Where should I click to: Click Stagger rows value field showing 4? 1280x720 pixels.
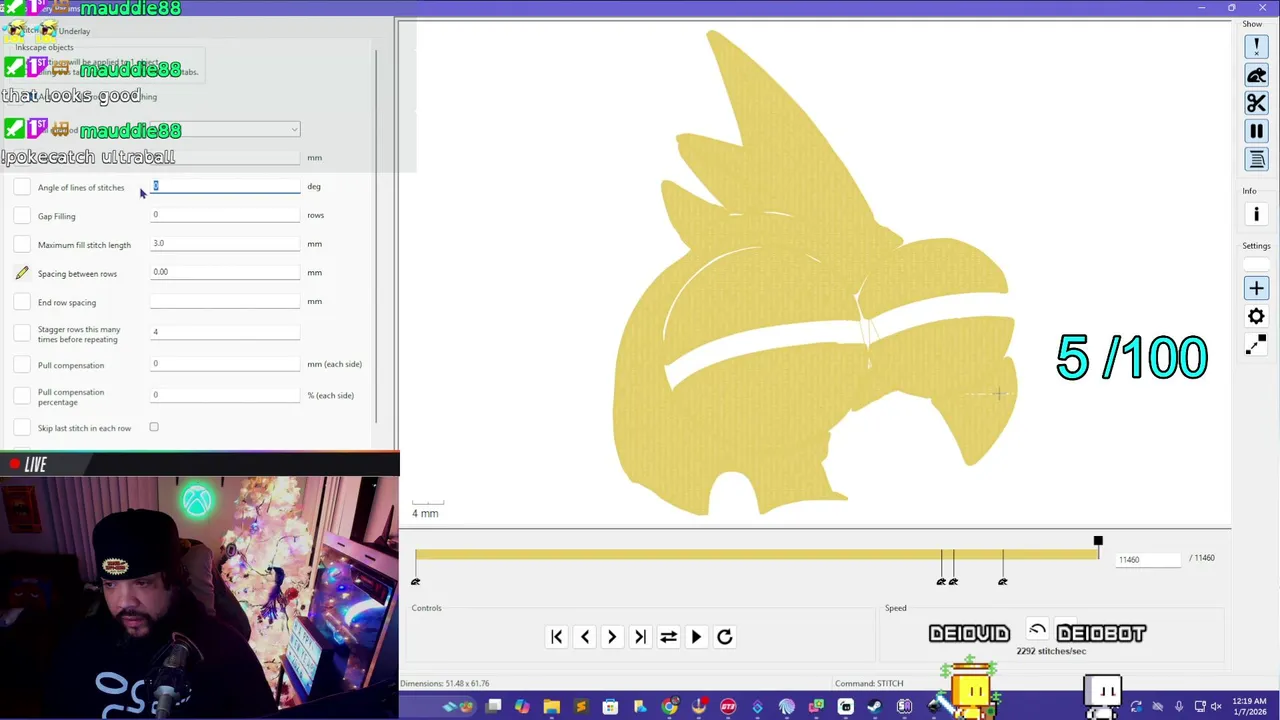click(225, 332)
